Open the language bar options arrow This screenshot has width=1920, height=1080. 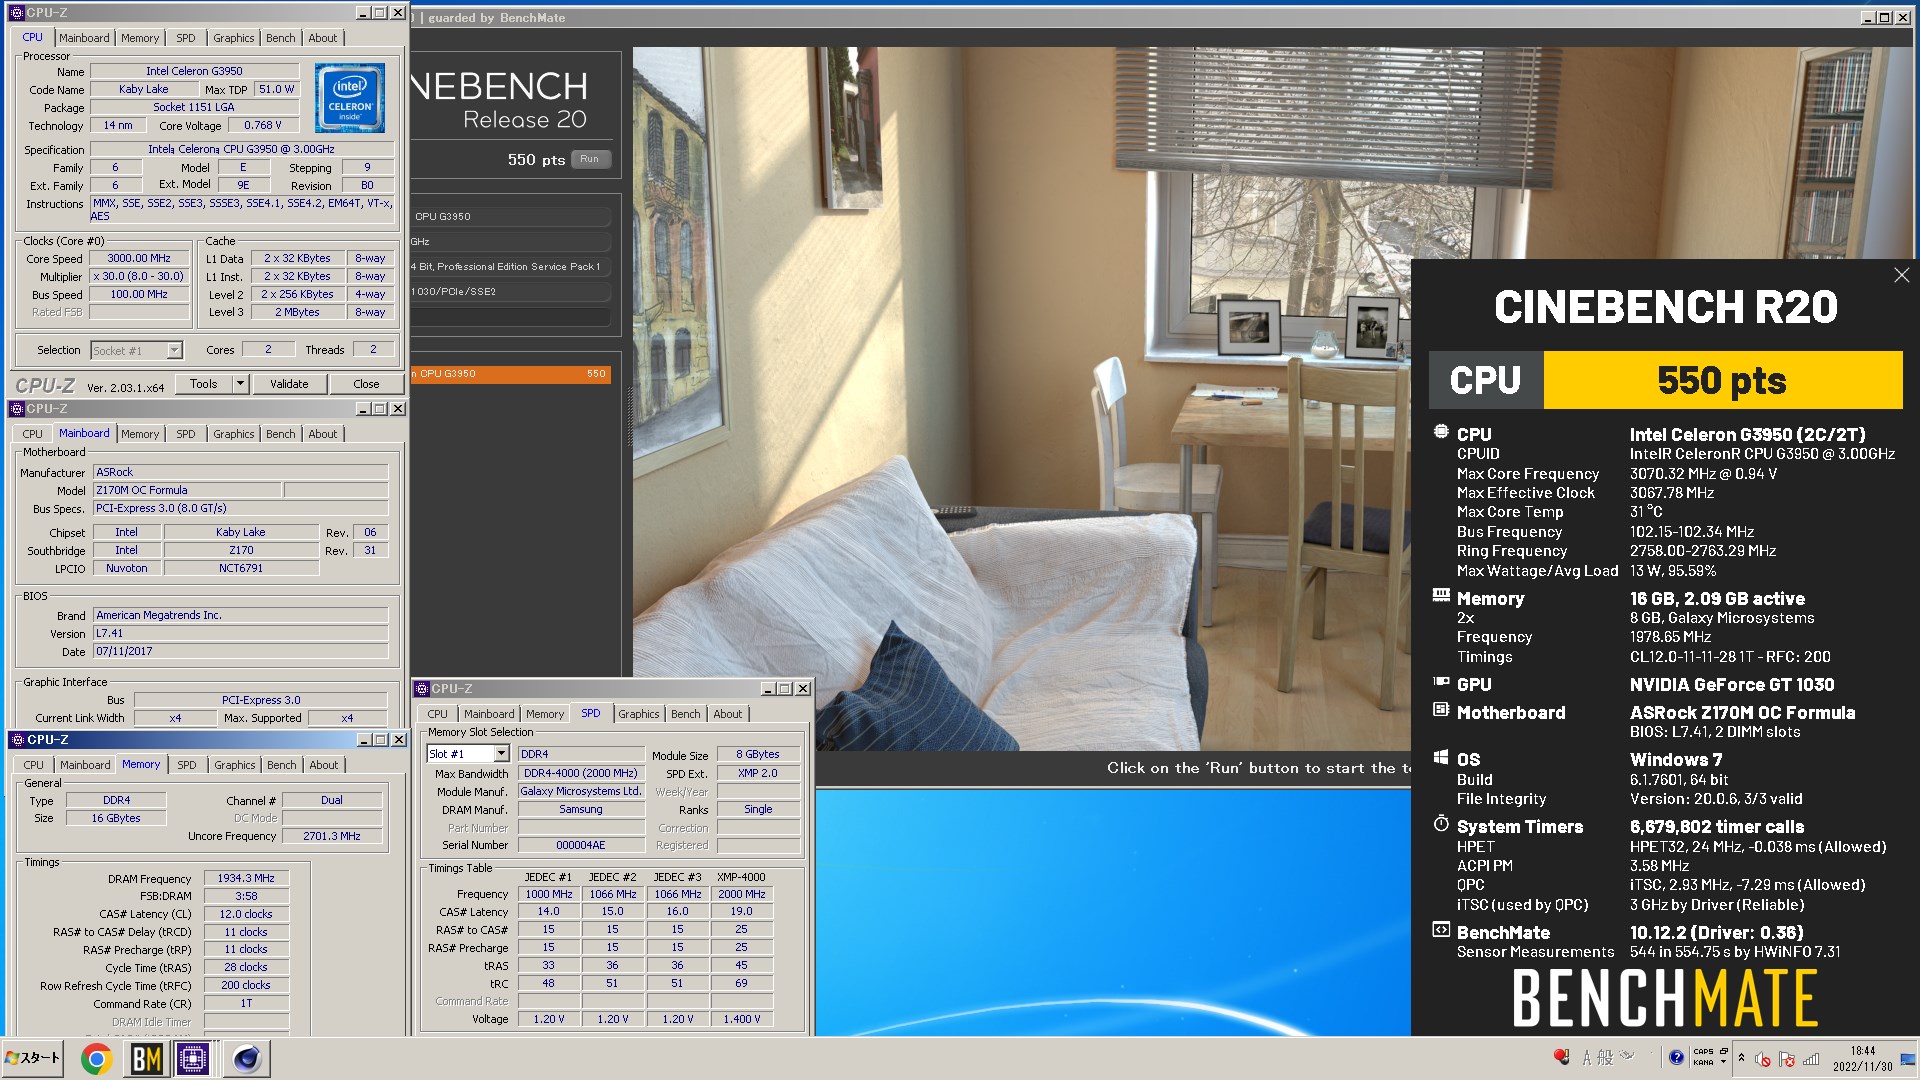tap(1723, 1062)
